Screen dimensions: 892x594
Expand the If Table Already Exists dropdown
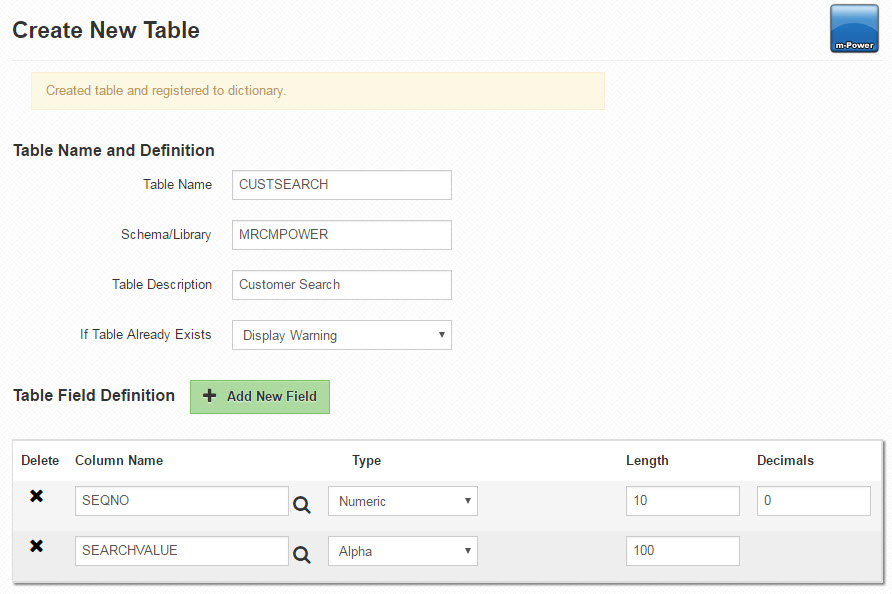[x=341, y=335]
